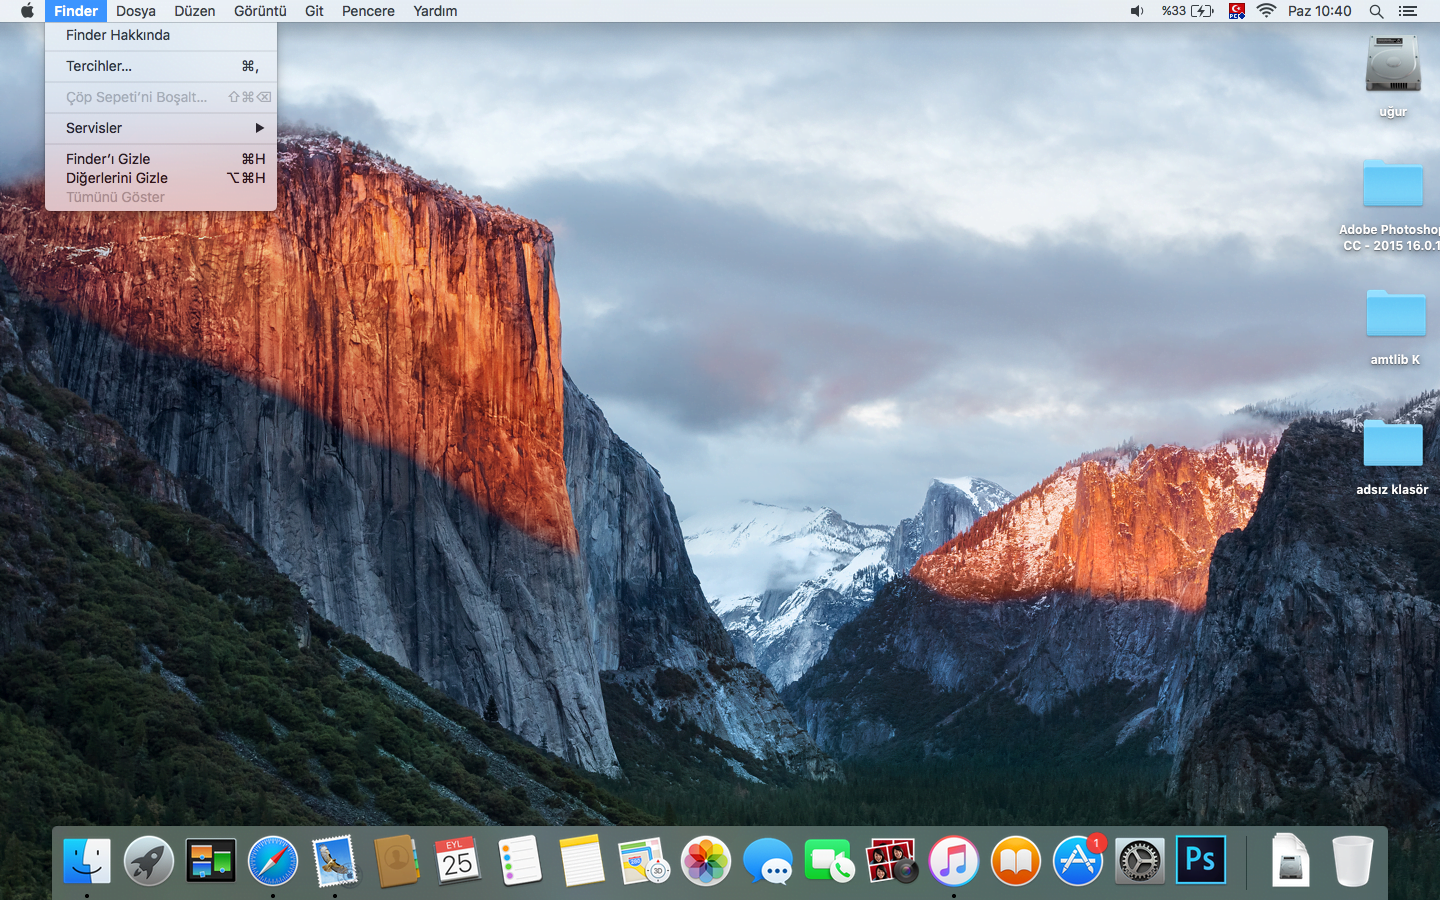1440x900 pixels.
Task: Open Mail from the Dock
Action: 334,860
